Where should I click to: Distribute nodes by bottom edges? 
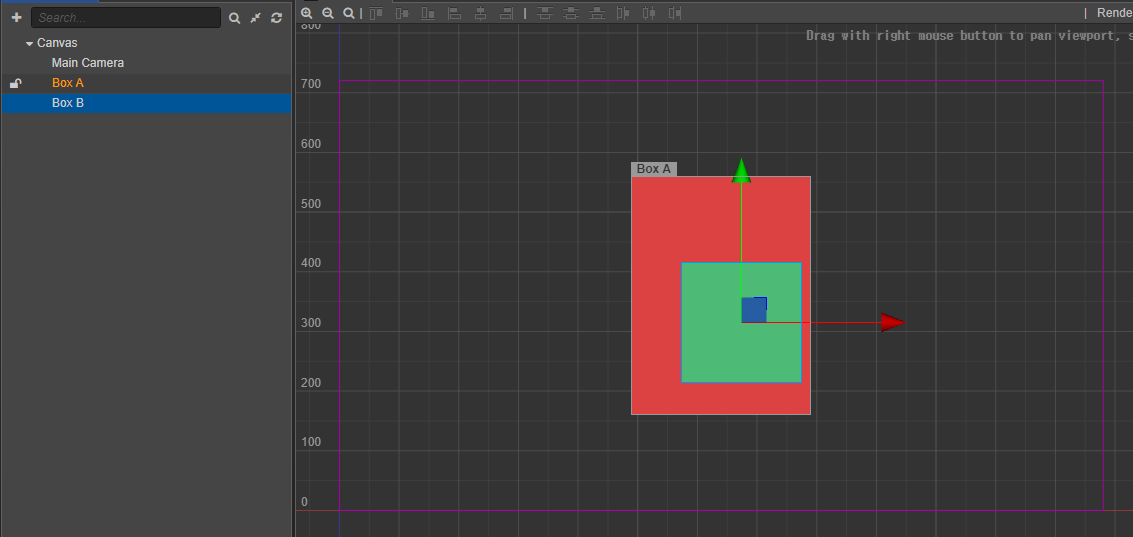597,13
